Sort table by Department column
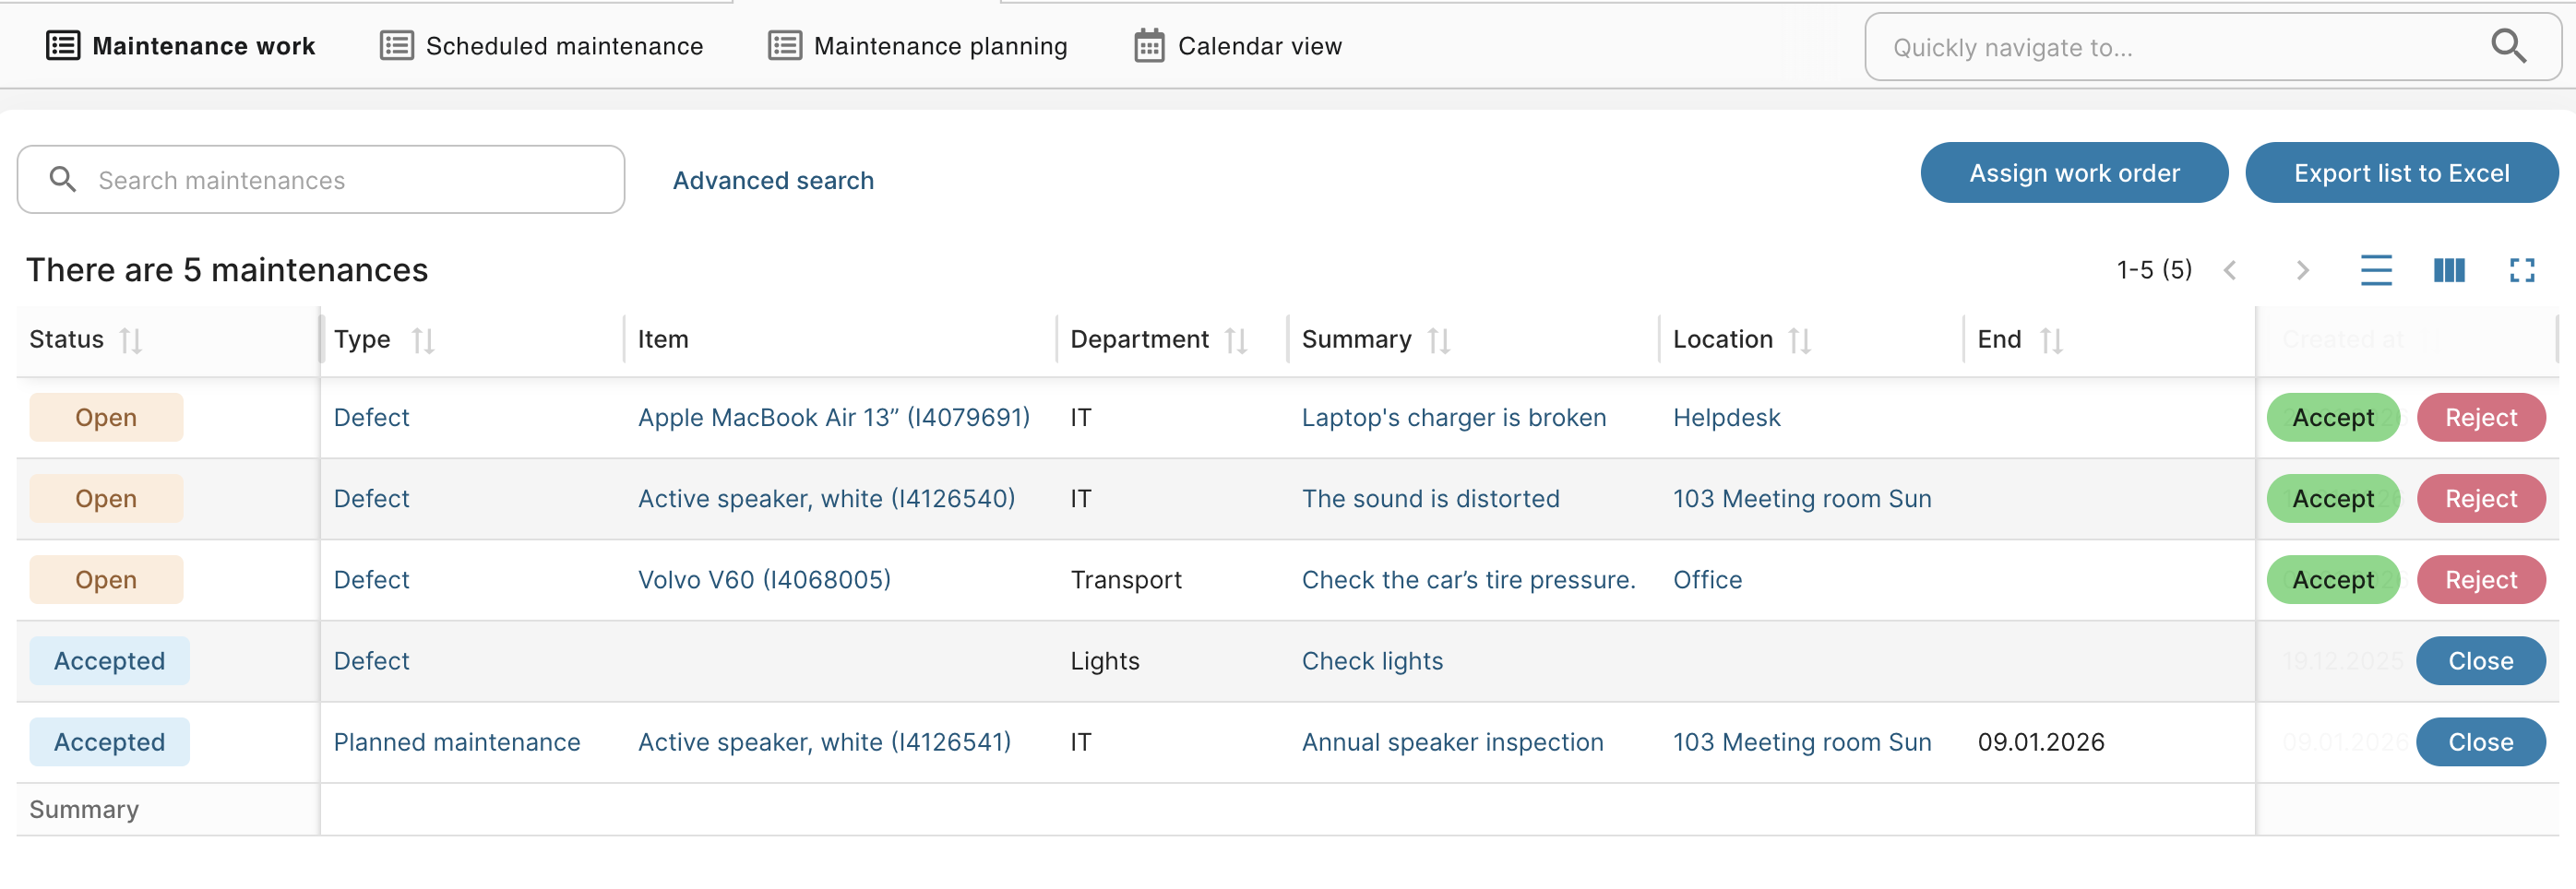2576x889 pixels. click(1236, 341)
